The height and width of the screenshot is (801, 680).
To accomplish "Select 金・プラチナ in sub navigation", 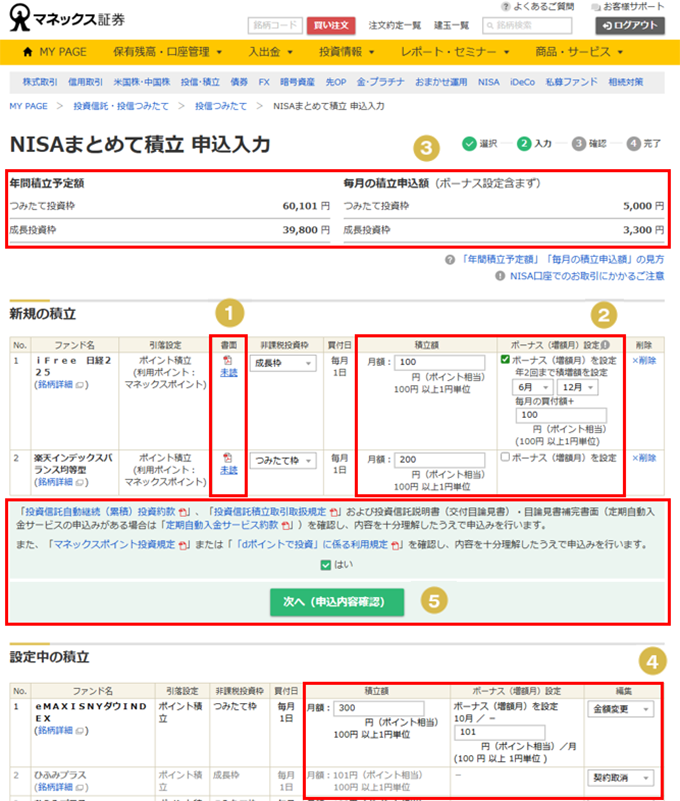I will (380, 82).
